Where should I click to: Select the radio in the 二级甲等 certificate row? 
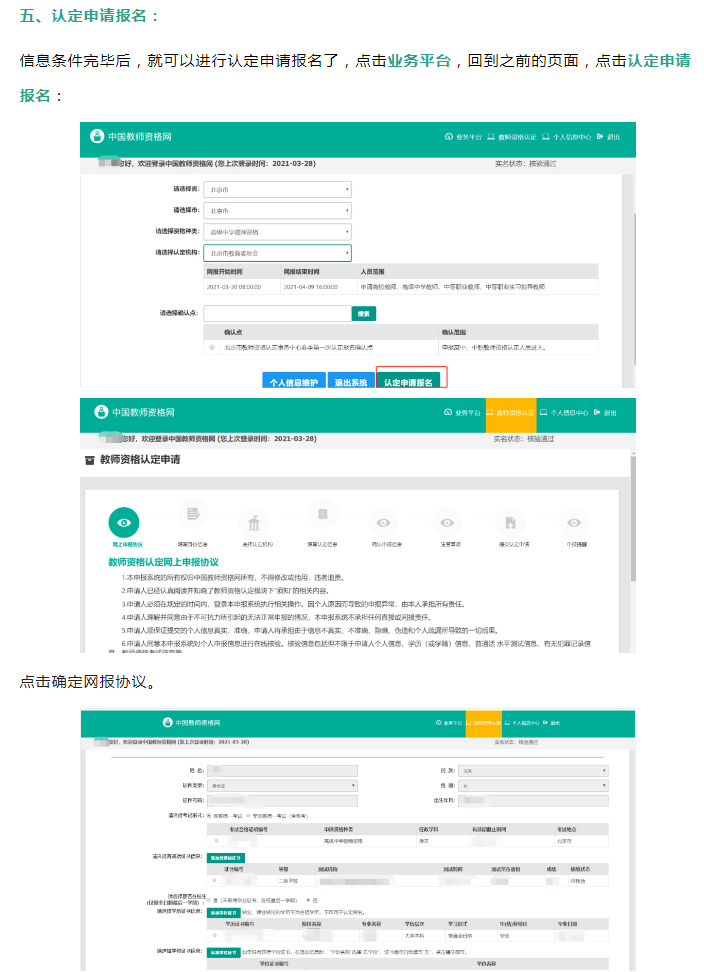(214, 880)
